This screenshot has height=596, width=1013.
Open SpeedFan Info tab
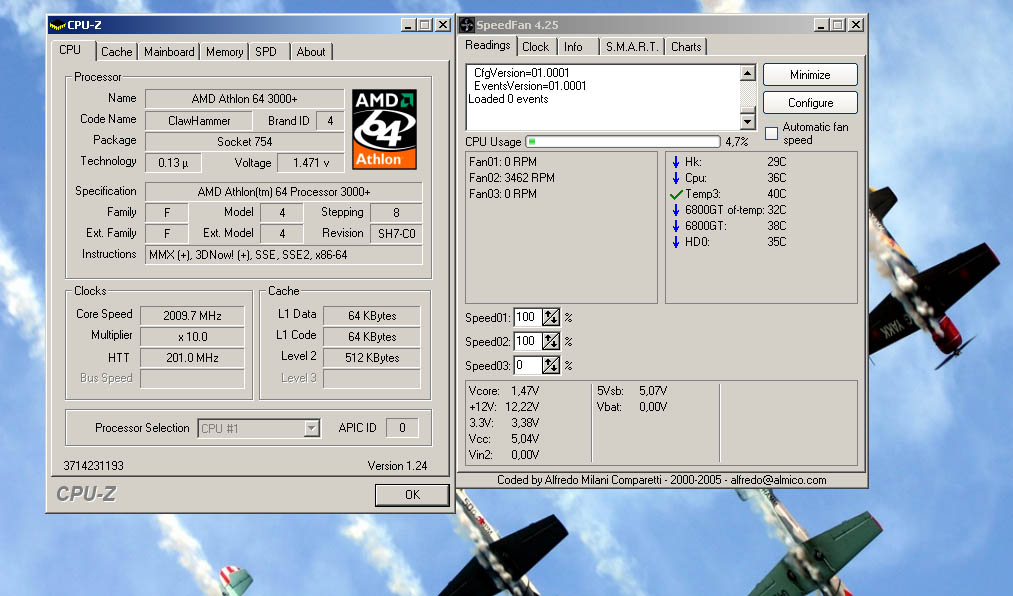click(x=573, y=46)
